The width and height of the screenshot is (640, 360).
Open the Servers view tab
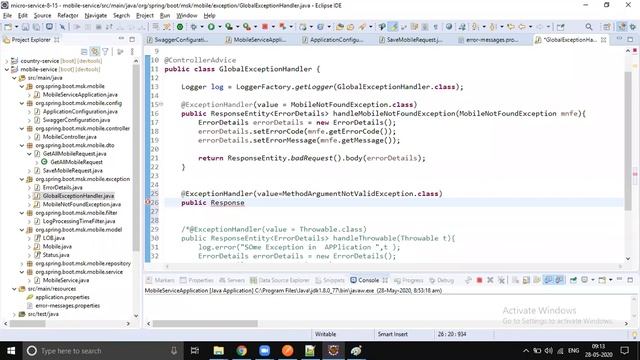231,280
